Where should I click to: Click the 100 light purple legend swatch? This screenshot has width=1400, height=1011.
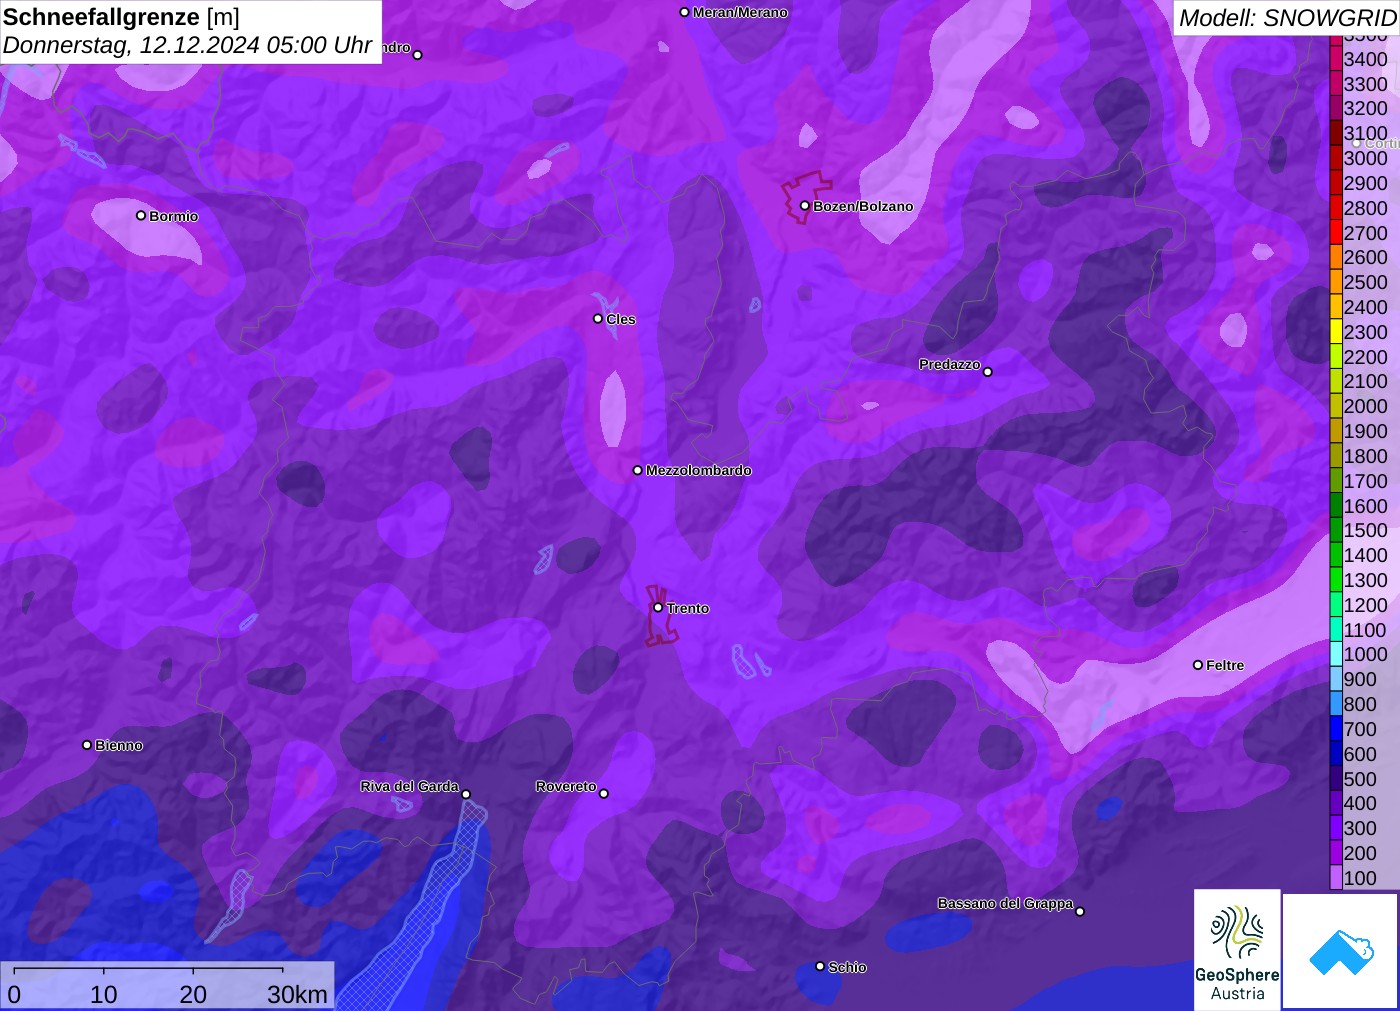pyautogui.click(x=1336, y=878)
